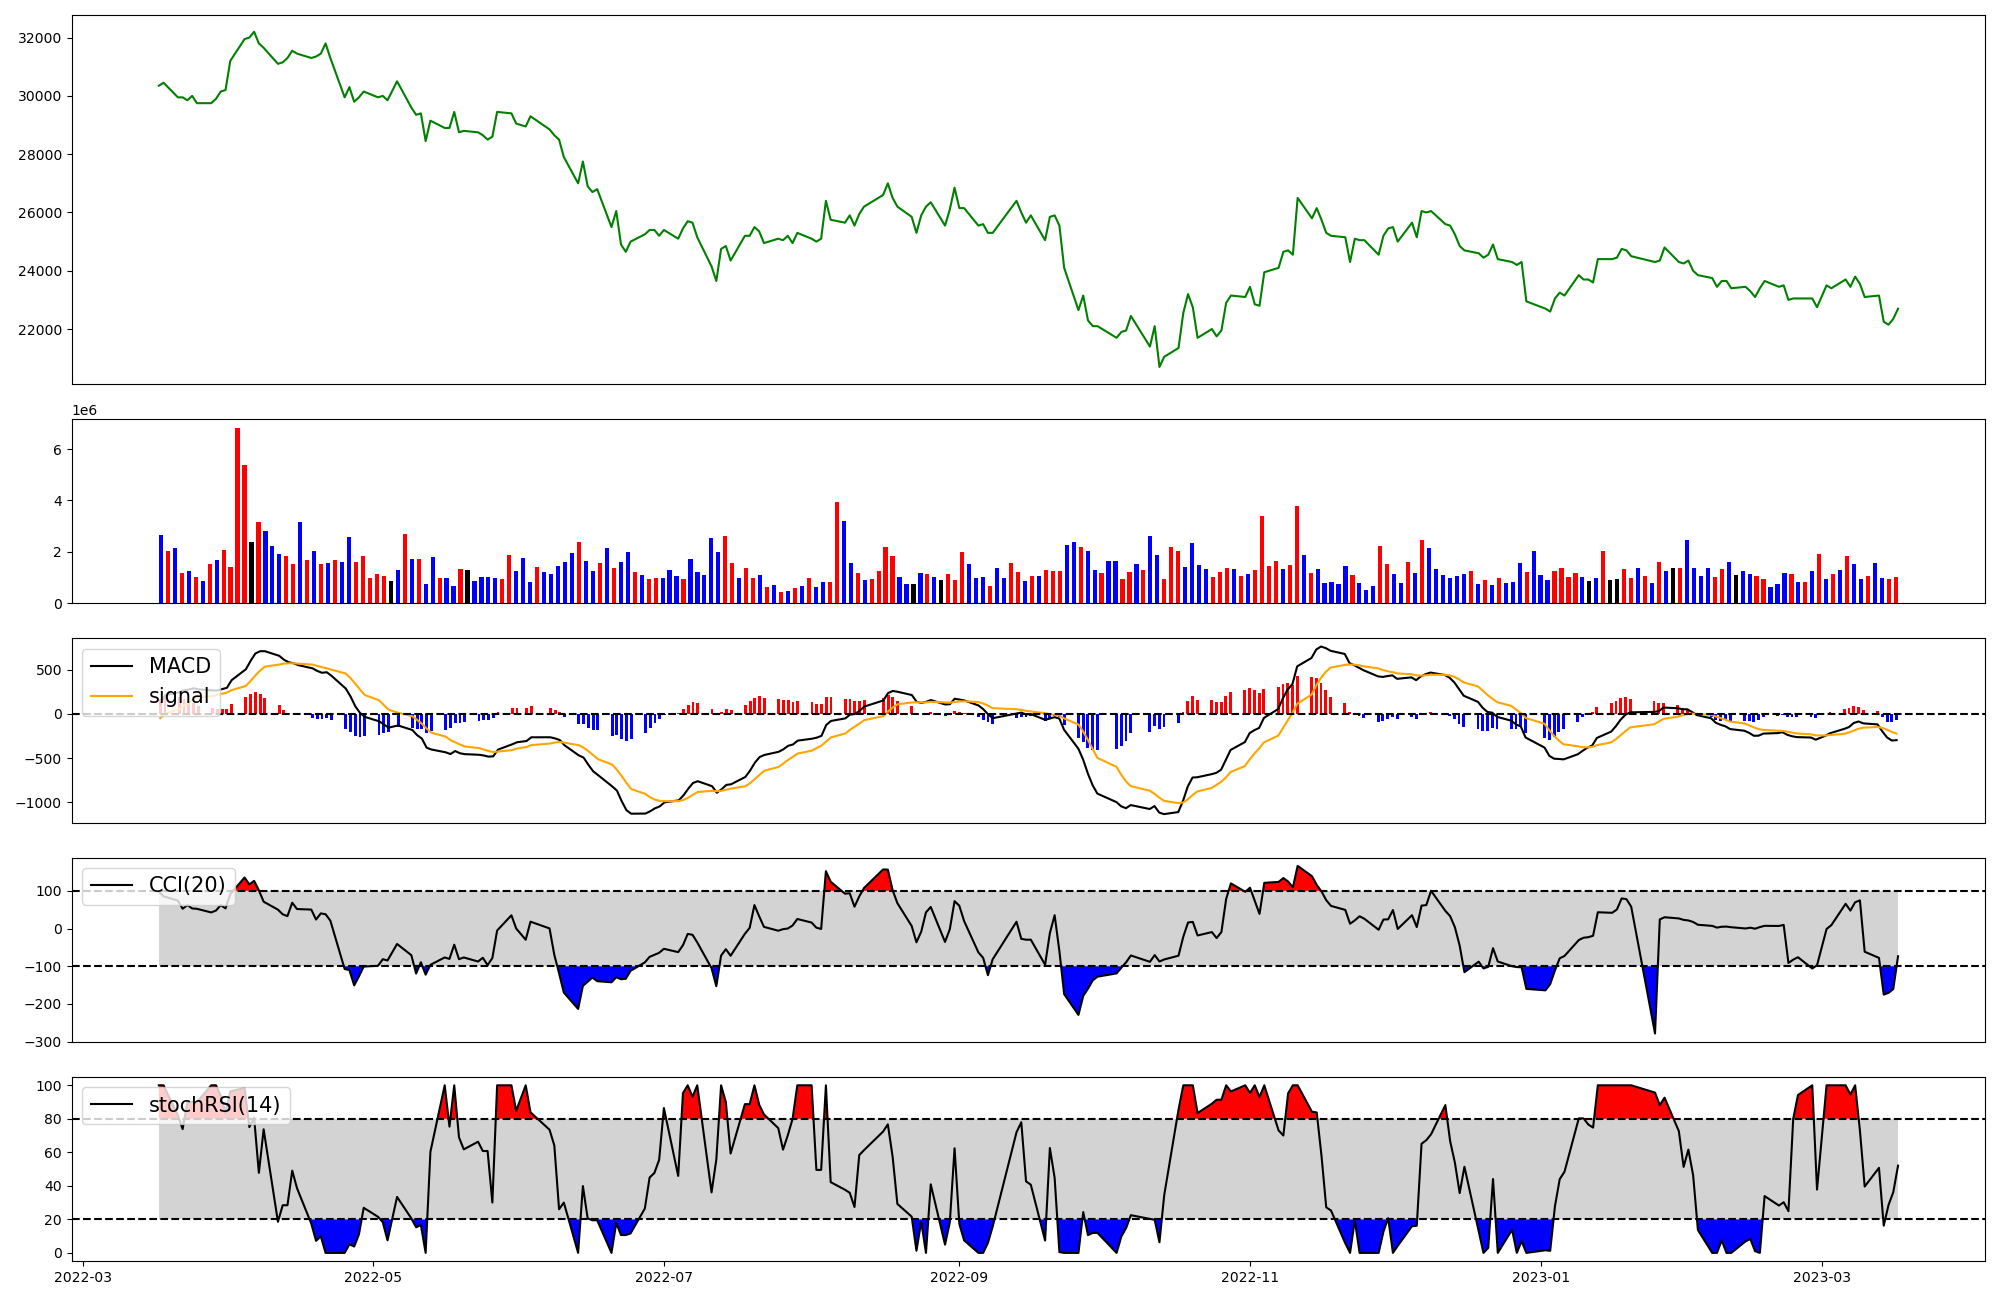Click the 2022-07 x-axis date label

[664, 1277]
